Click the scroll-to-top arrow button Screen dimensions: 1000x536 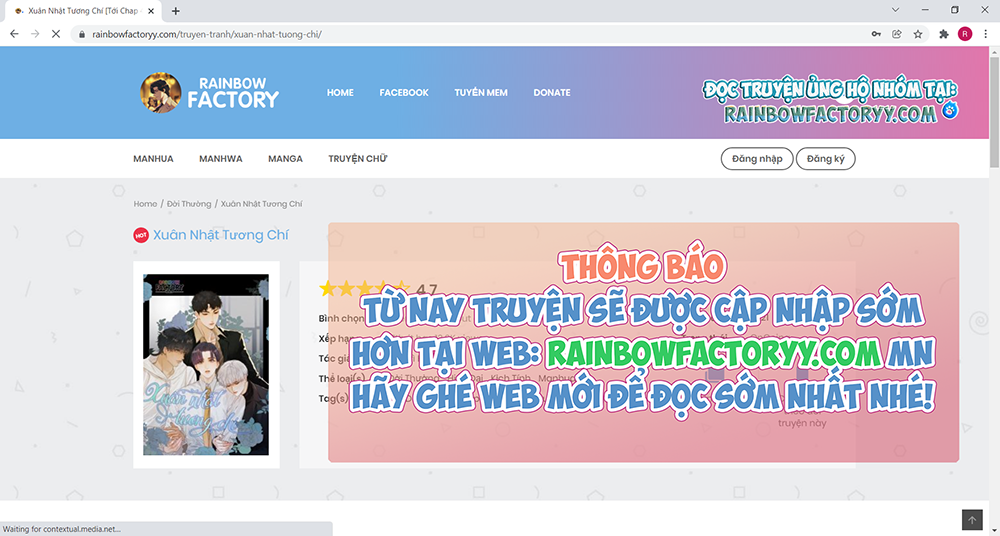972,520
